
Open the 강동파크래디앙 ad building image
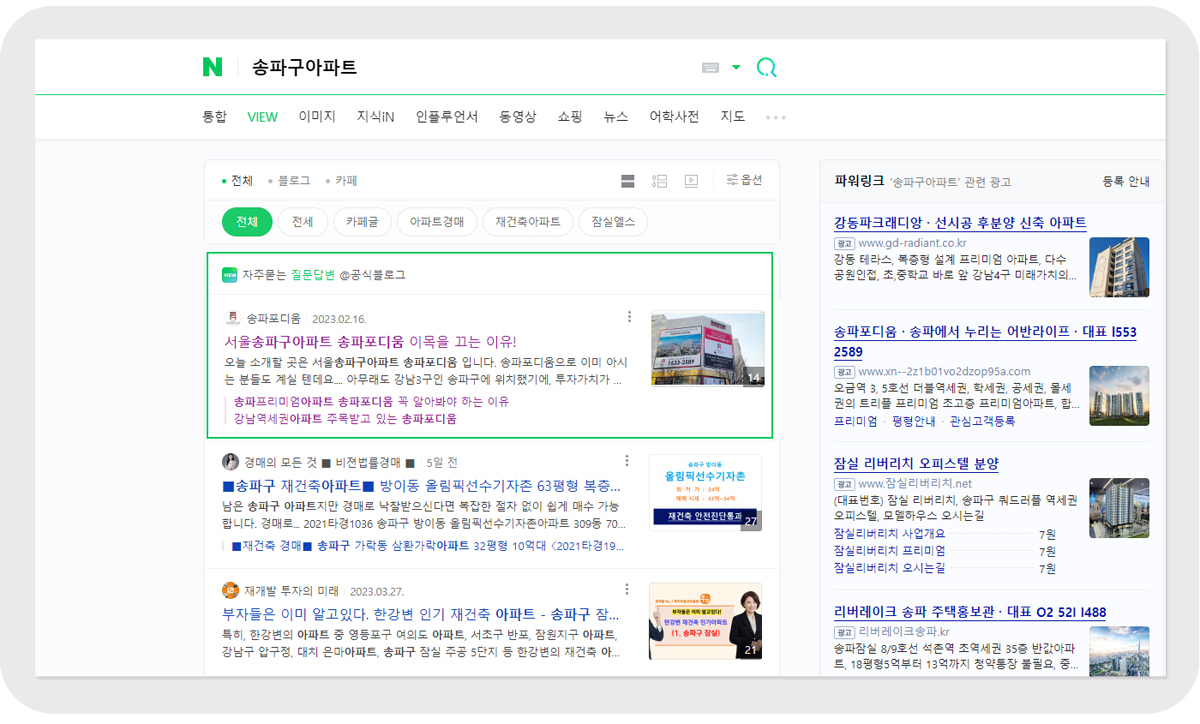coord(1119,267)
